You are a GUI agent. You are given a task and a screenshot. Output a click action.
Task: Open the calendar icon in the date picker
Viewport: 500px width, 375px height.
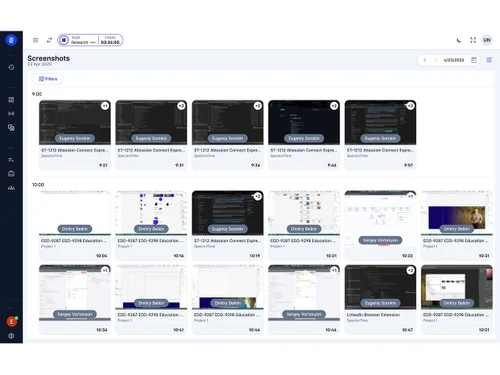(x=474, y=60)
